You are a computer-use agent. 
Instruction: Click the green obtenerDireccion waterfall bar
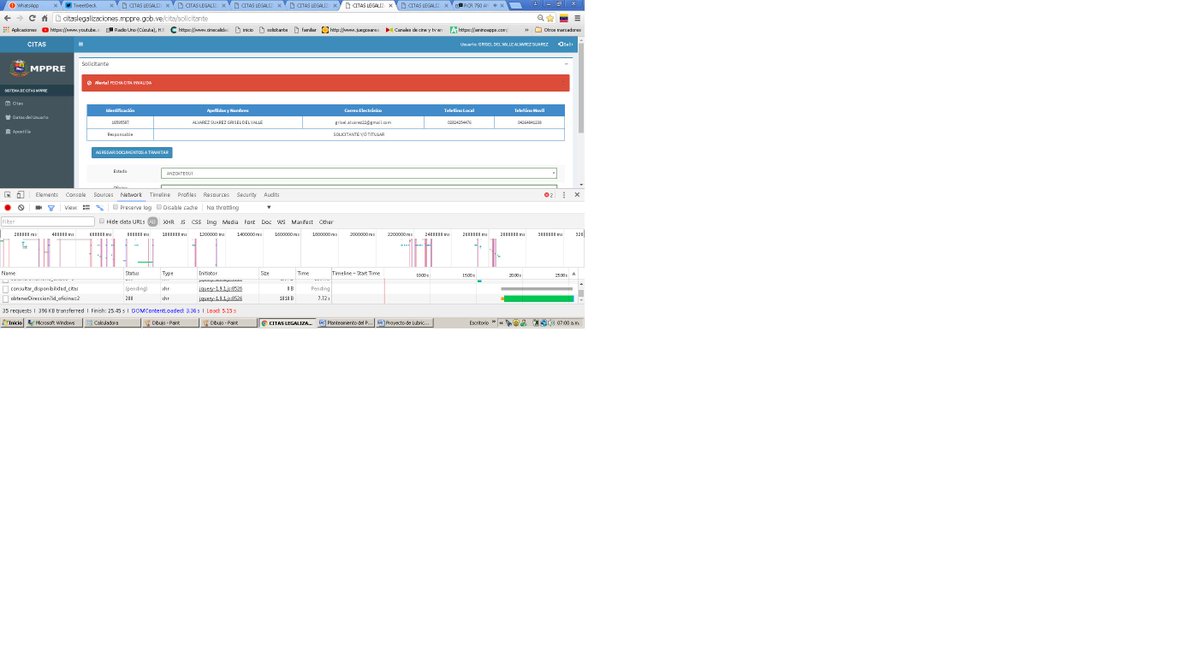[540, 298]
